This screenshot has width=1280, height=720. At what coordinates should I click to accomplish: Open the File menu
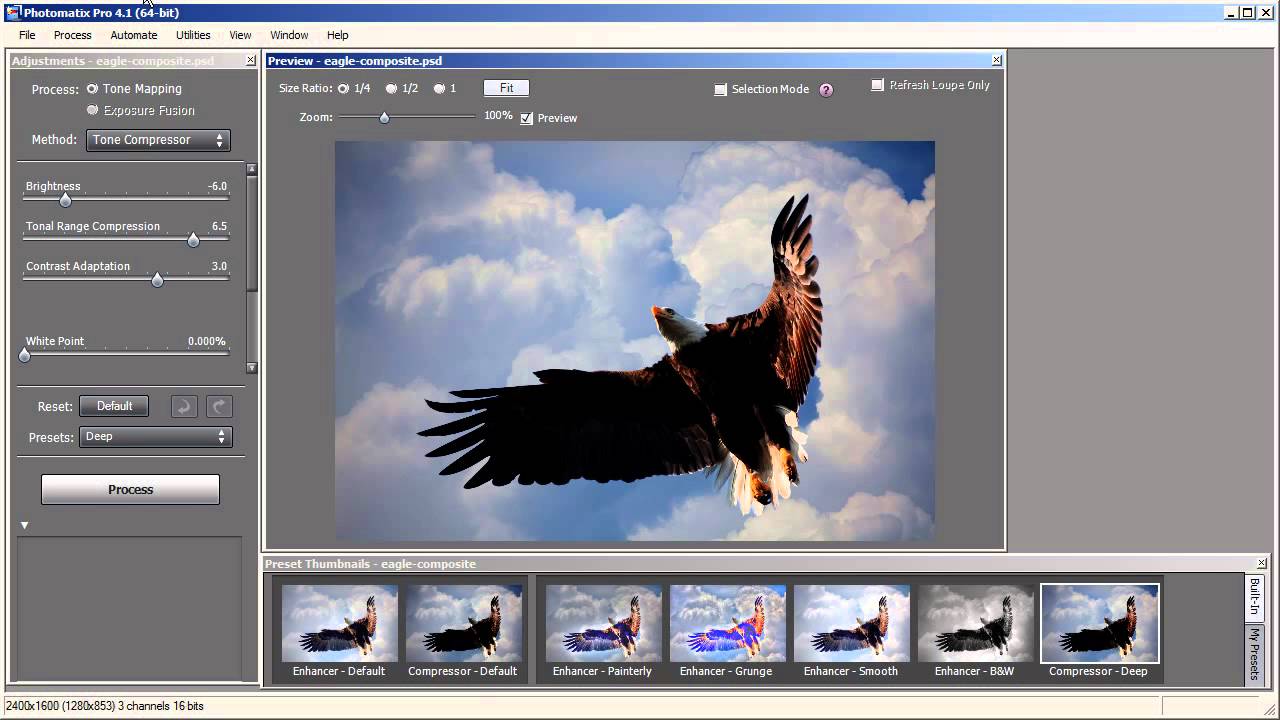pos(27,35)
